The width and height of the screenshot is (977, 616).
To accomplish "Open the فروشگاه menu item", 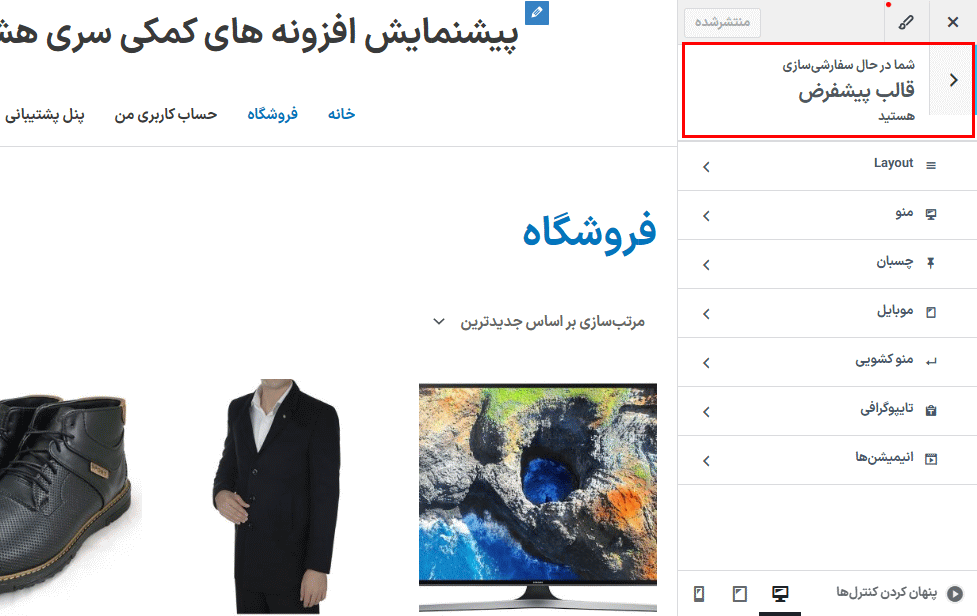I will pyautogui.click(x=272, y=113).
